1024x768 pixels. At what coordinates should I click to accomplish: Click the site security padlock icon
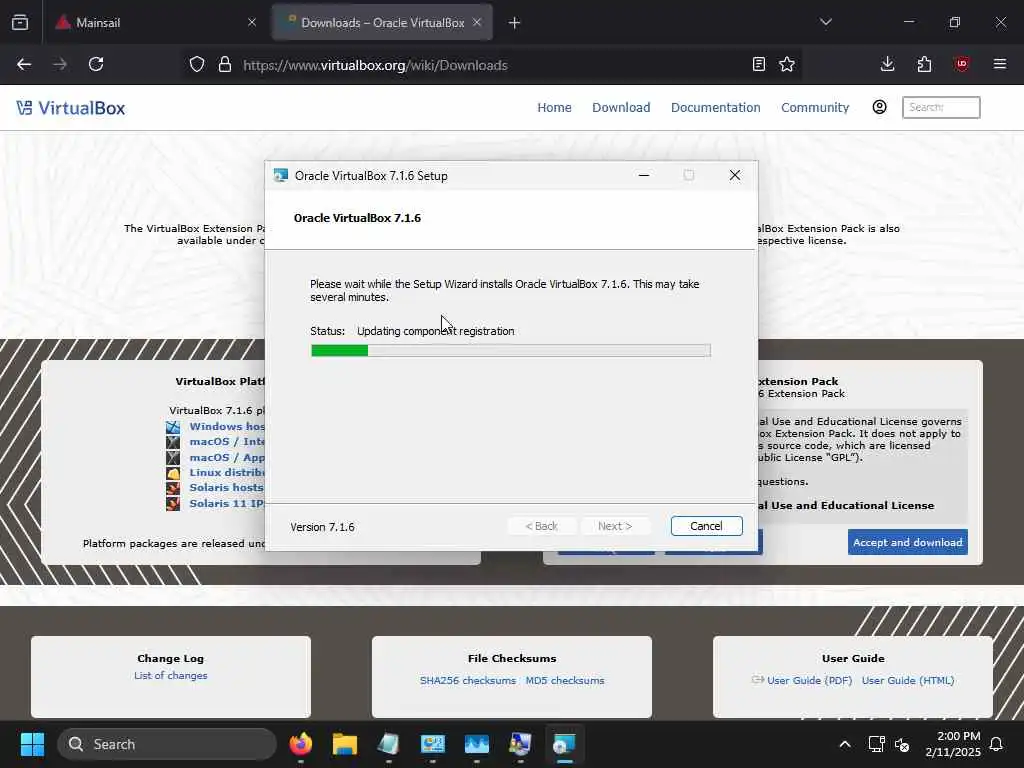(x=225, y=64)
